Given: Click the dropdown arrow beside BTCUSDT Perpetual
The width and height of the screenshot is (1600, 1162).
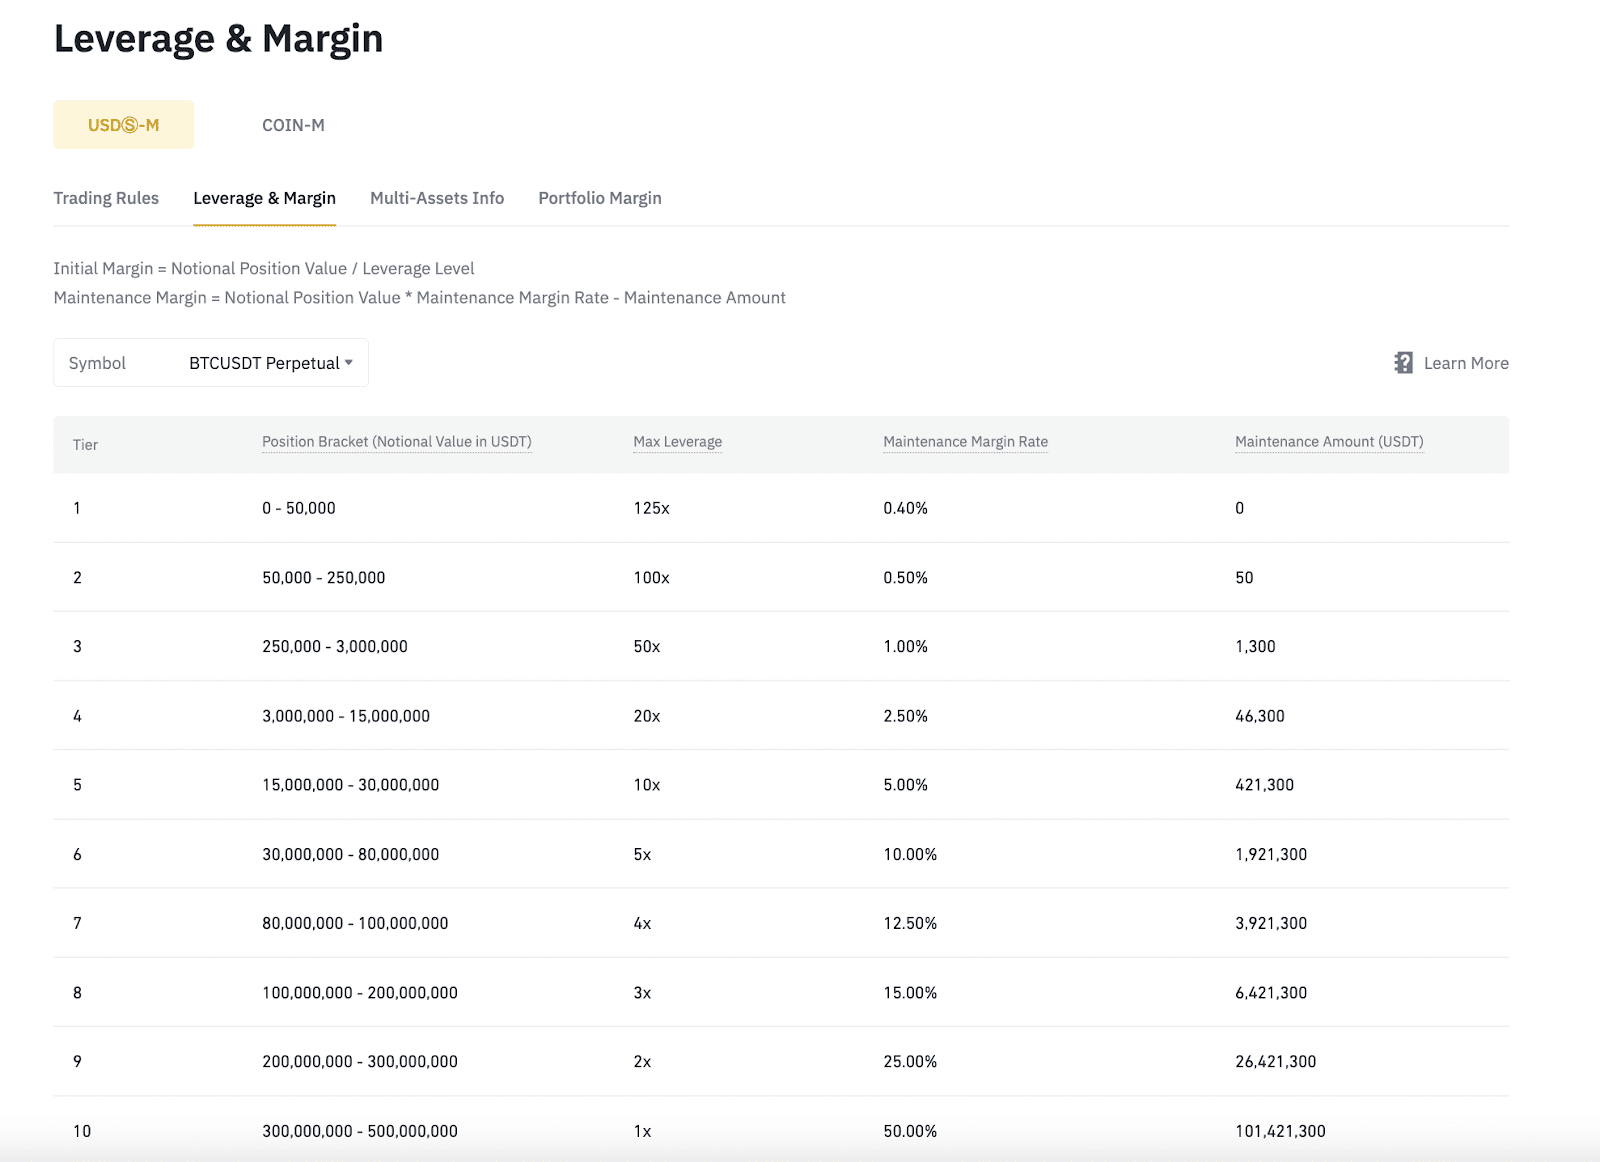Looking at the screenshot, I should pyautogui.click(x=349, y=363).
